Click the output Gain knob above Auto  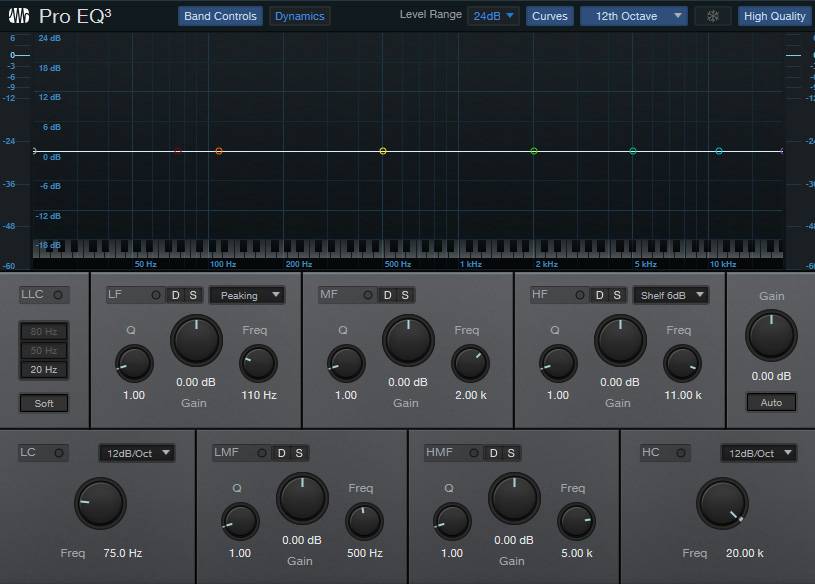771,336
